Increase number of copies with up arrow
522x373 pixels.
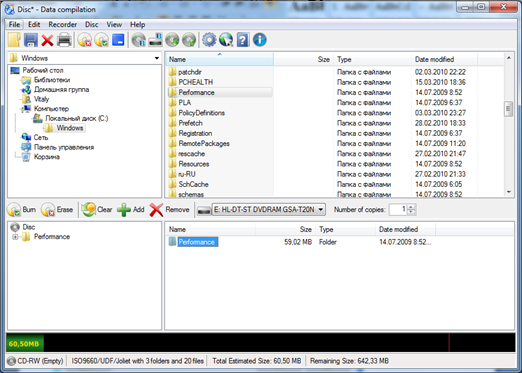pos(411,207)
